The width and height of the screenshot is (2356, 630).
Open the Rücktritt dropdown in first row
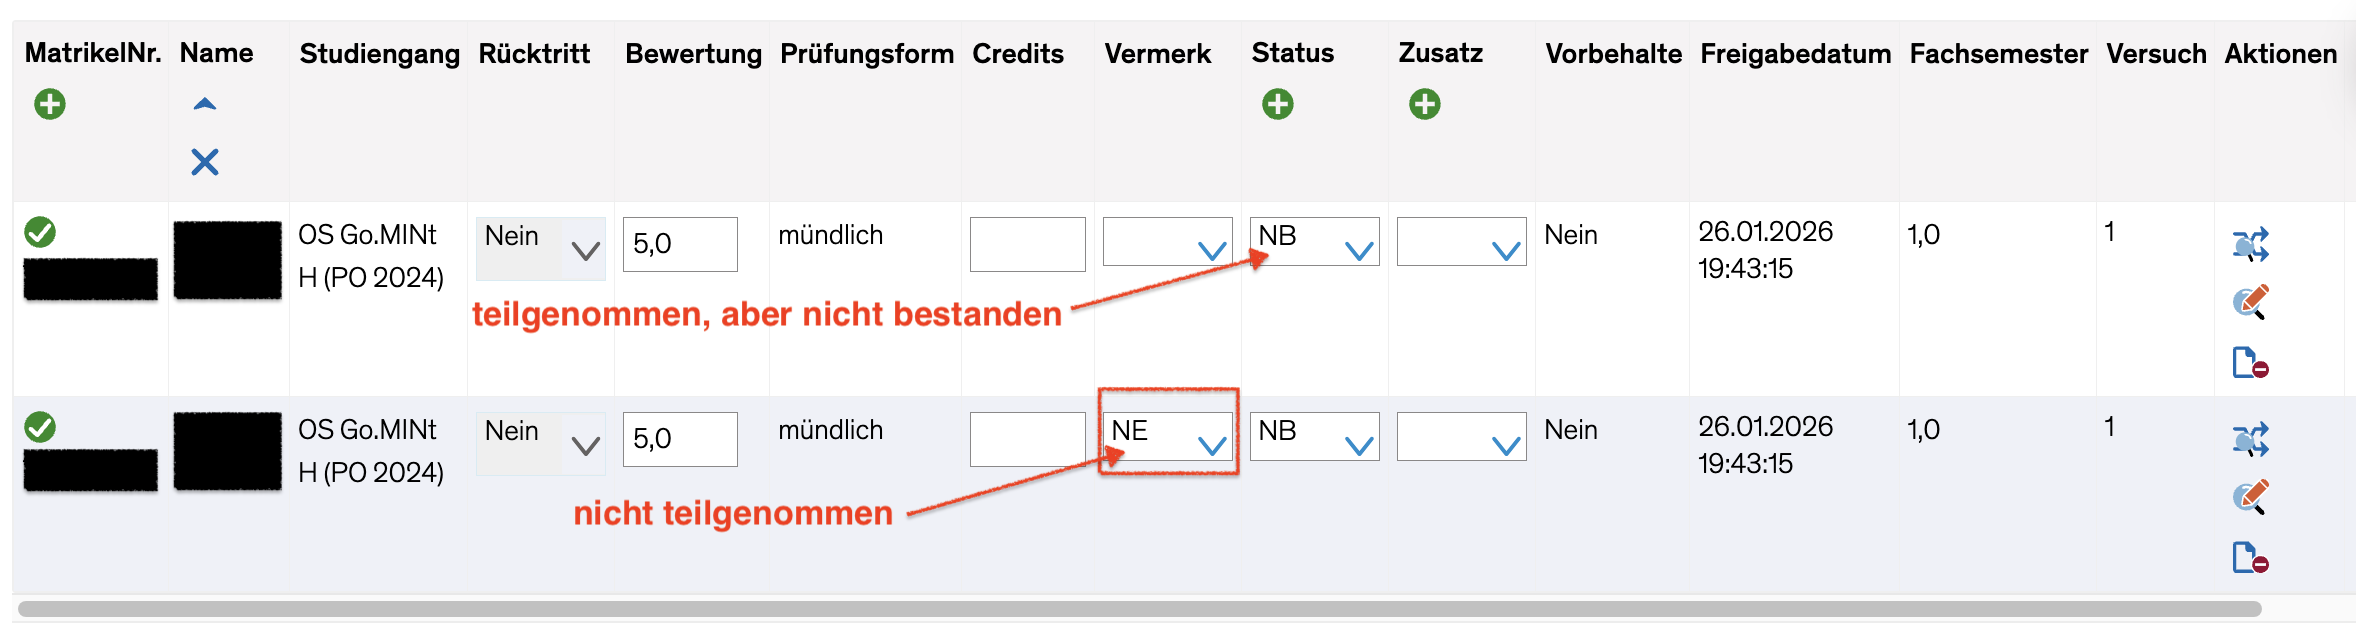(x=541, y=247)
